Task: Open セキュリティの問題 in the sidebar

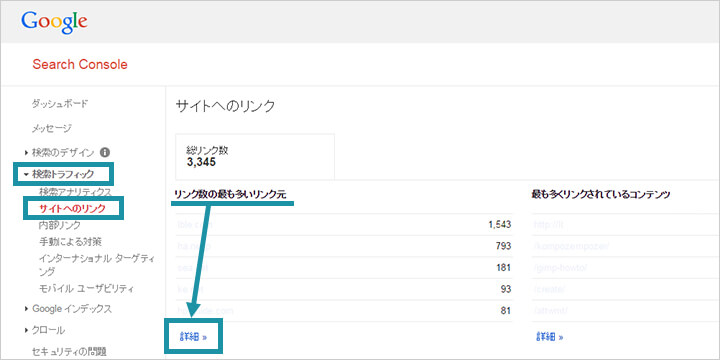Action: [69, 351]
